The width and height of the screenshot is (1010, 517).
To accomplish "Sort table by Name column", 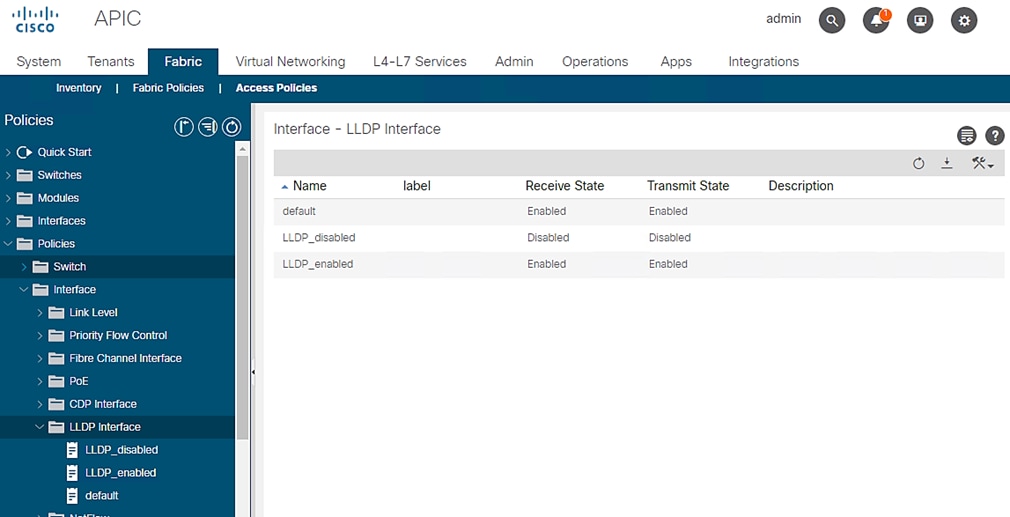I will 309,186.
